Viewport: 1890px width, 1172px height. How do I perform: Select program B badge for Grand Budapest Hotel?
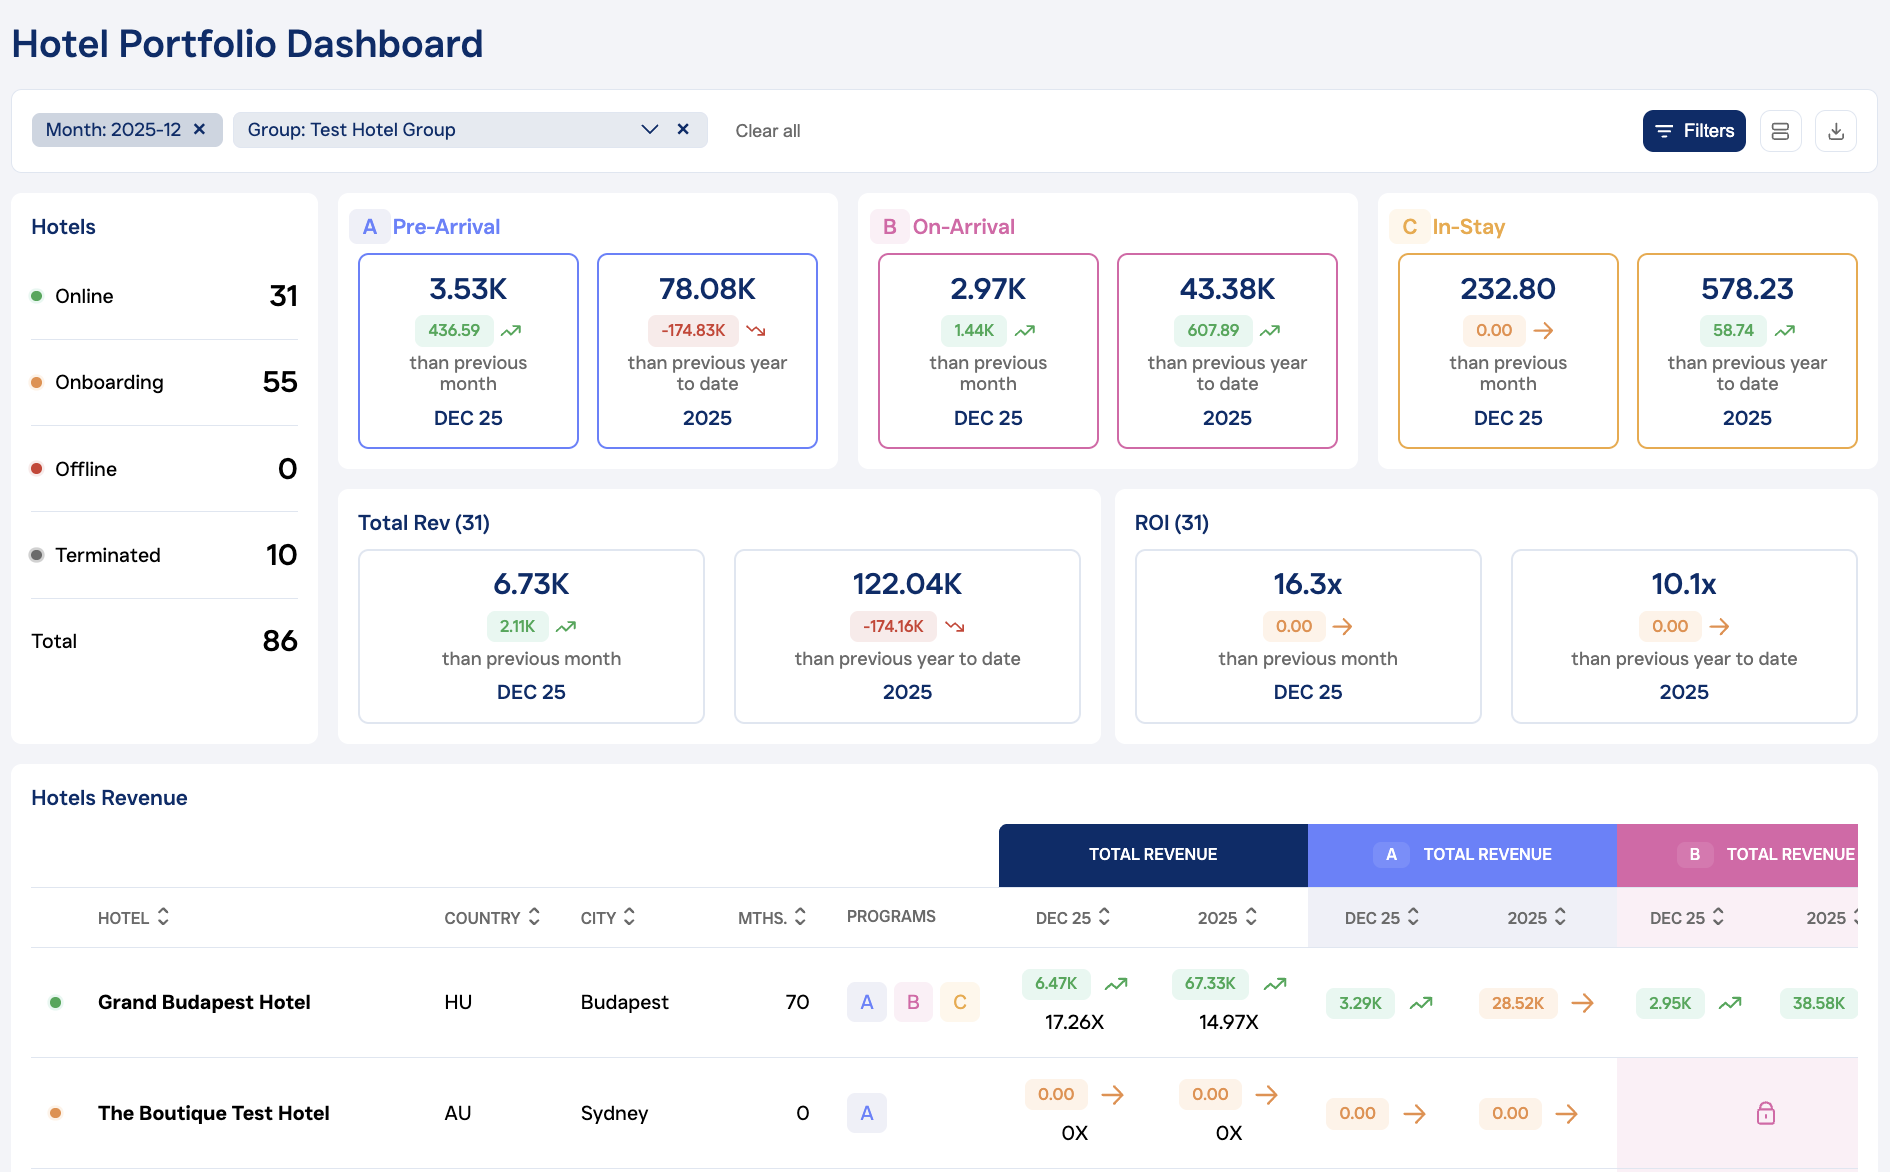[x=912, y=1002]
